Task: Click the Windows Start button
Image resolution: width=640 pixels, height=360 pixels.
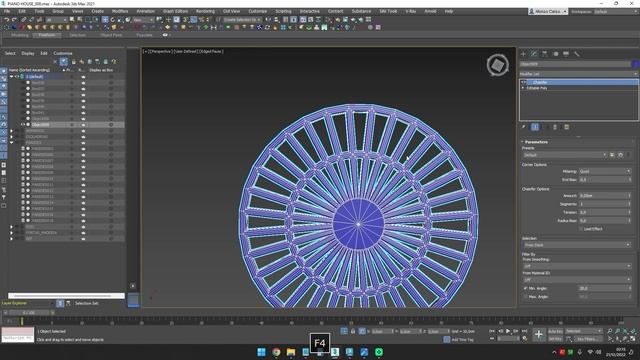Action: tap(262, 352)
